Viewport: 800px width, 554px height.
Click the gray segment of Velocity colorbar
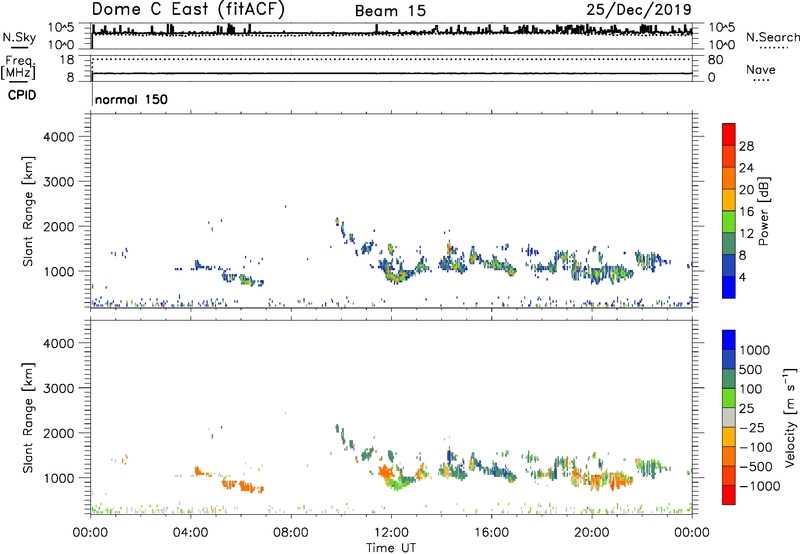coord(729,418)
